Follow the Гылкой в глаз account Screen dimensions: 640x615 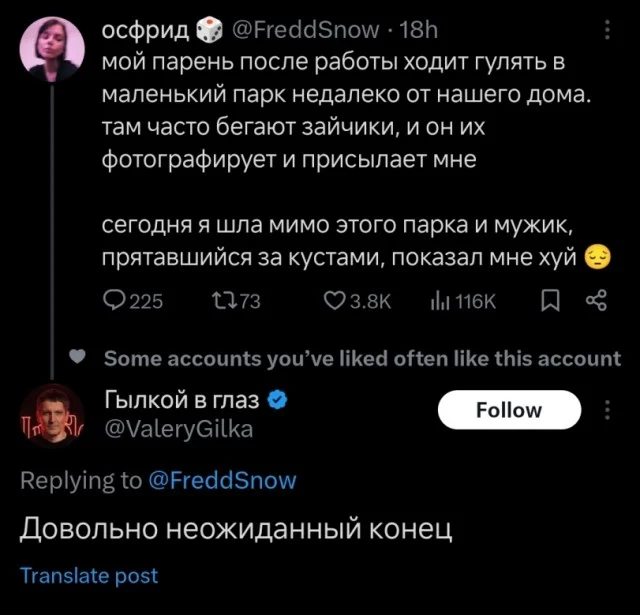[x=510, y=410]
